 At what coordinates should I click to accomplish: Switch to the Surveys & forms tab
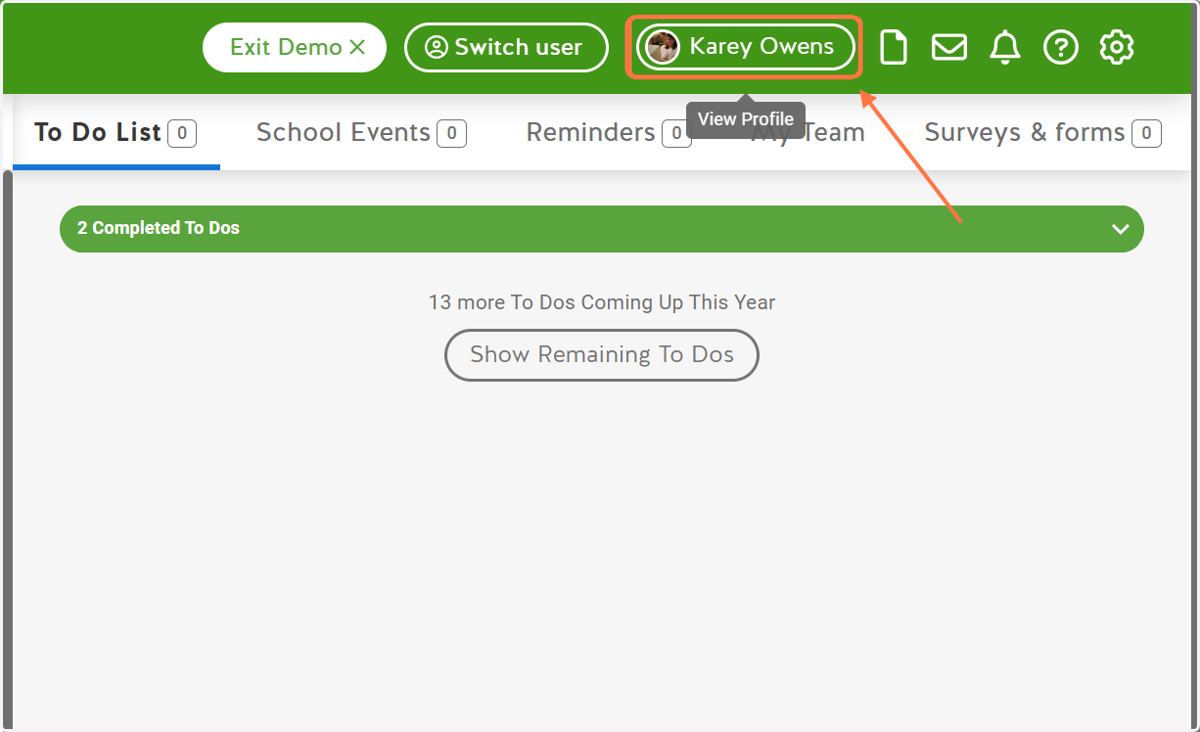1043,133
